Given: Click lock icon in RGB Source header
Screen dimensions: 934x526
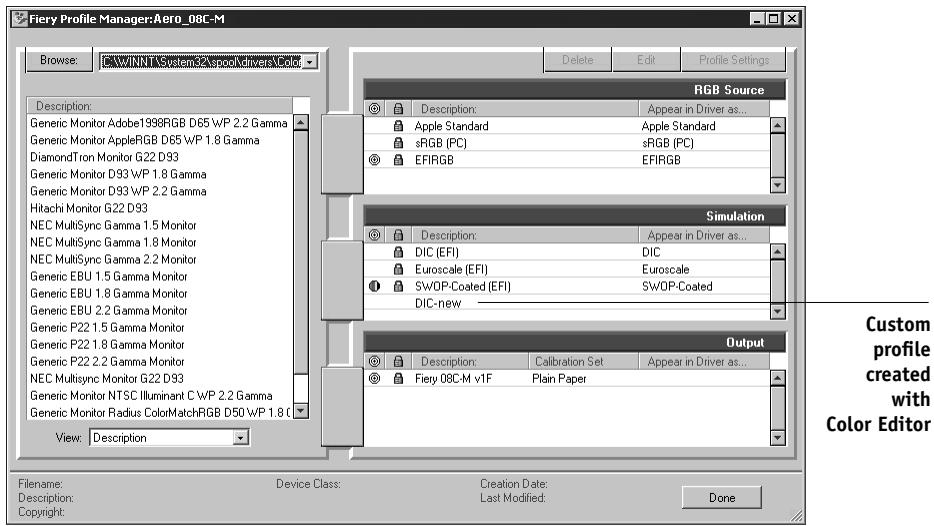Looking at the screenshot, I should click(398, 109).
